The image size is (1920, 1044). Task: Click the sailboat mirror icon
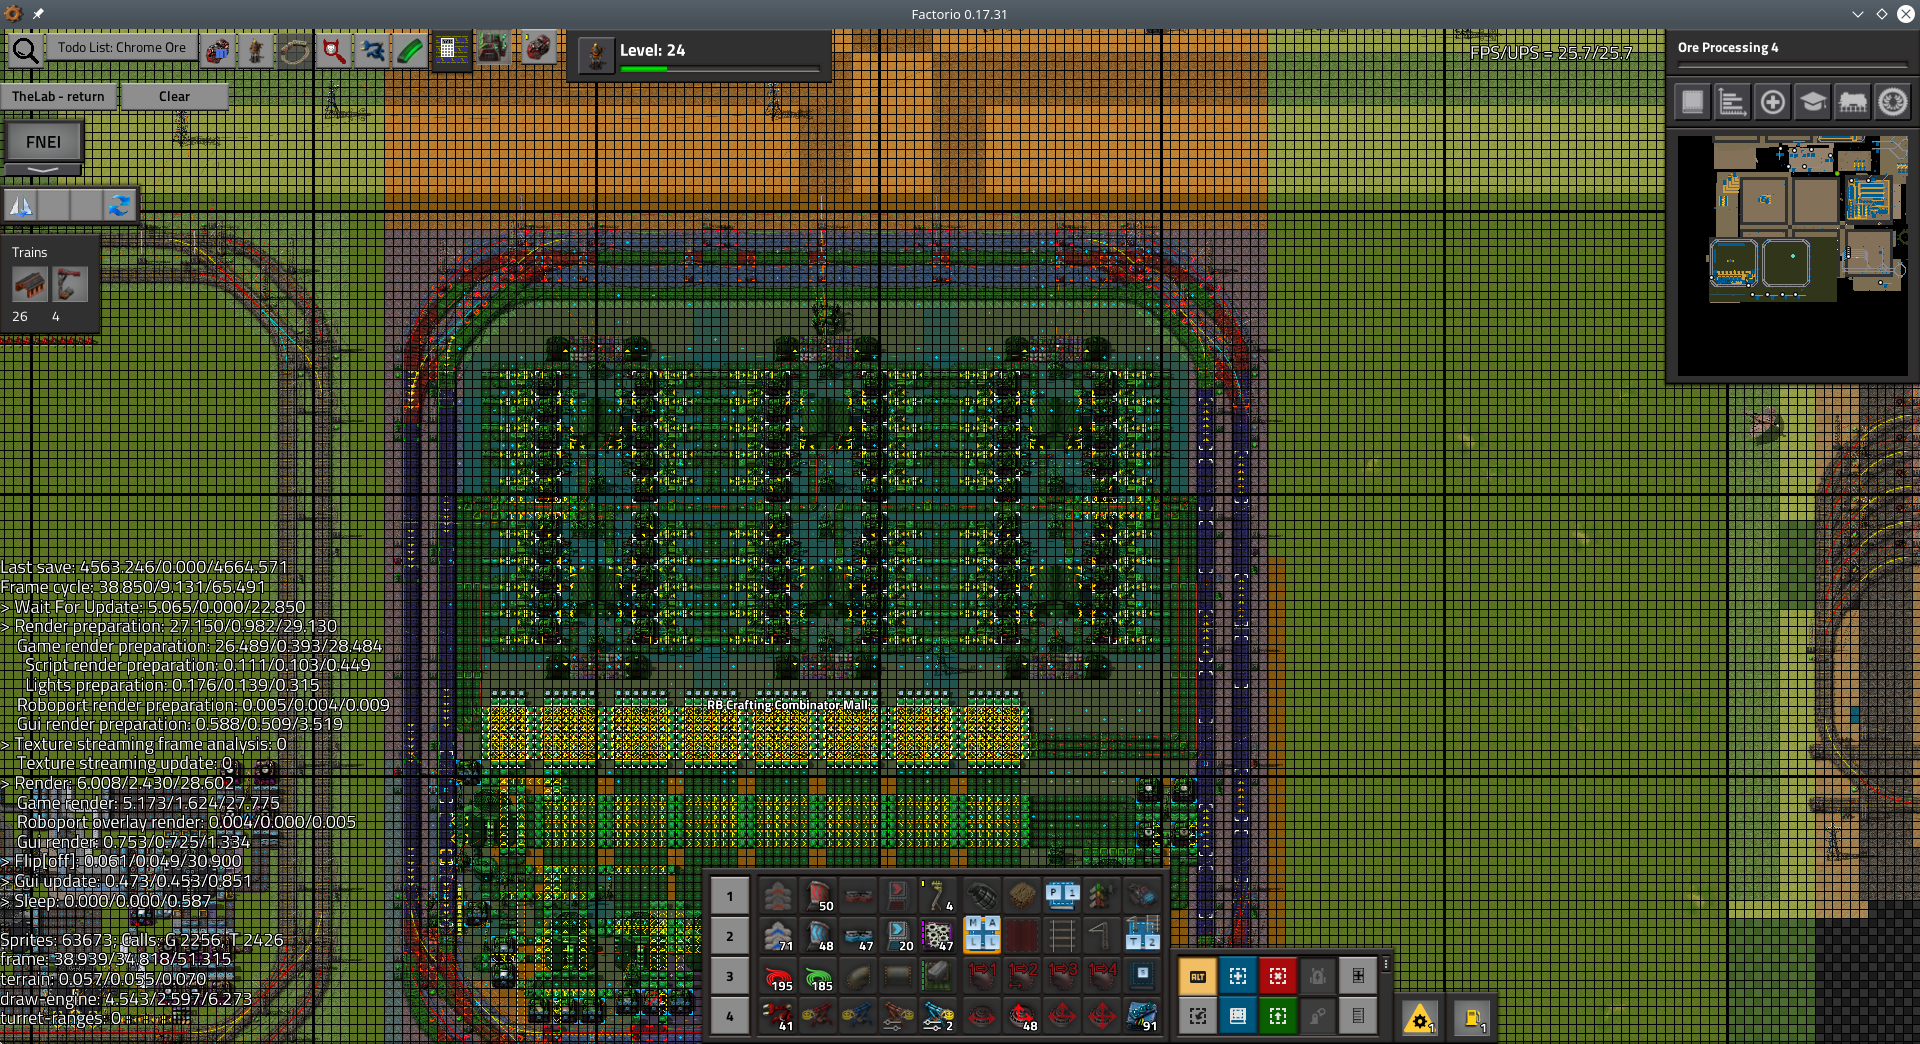point(21,205)
